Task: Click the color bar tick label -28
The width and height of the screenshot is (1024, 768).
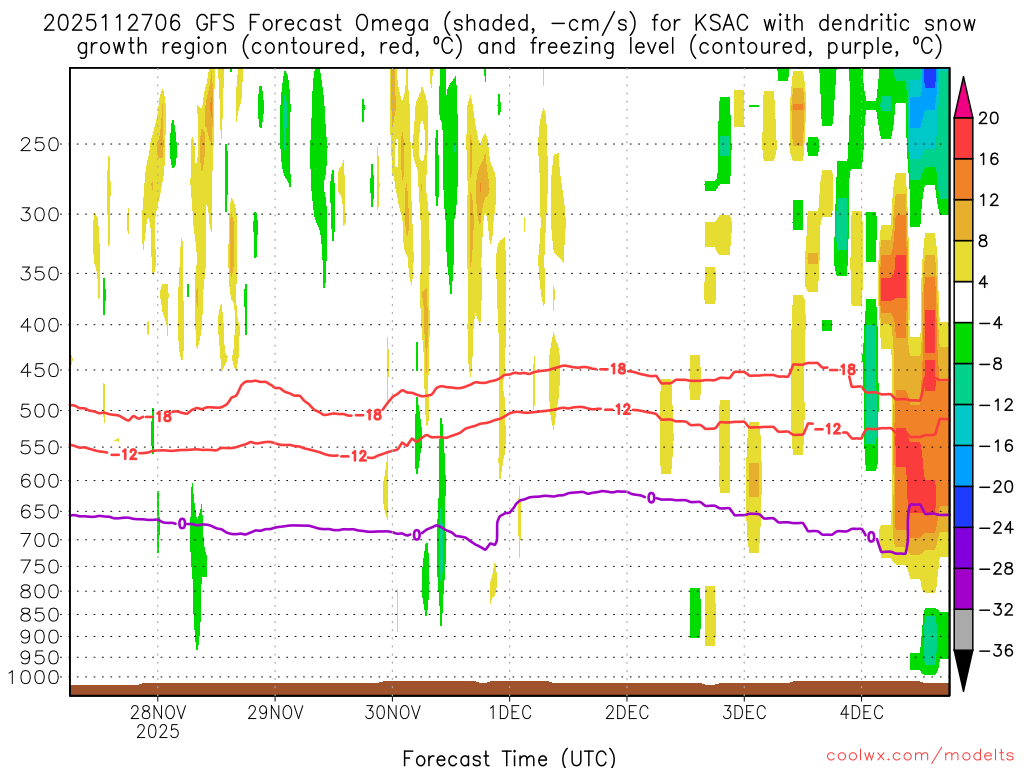Action: pyautogui.click(x=995, y=569)
